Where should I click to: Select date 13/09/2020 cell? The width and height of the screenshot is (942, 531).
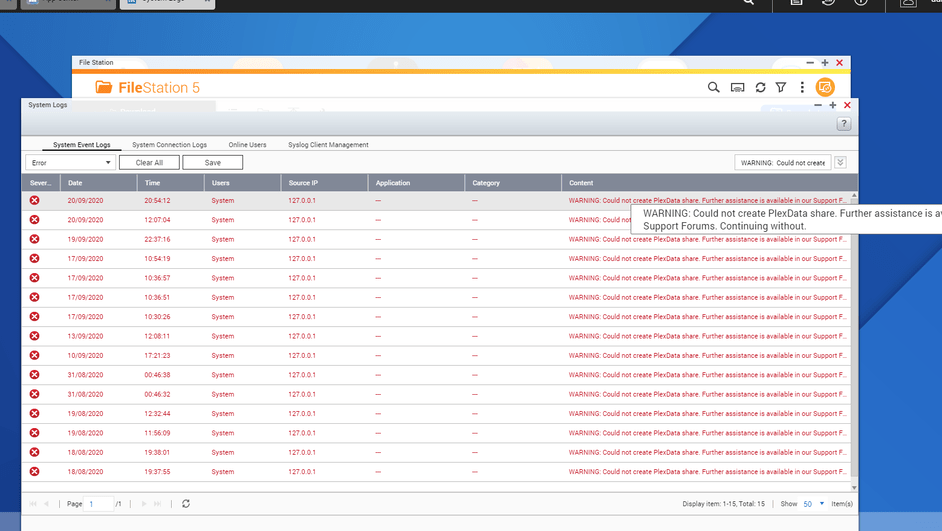85,336
